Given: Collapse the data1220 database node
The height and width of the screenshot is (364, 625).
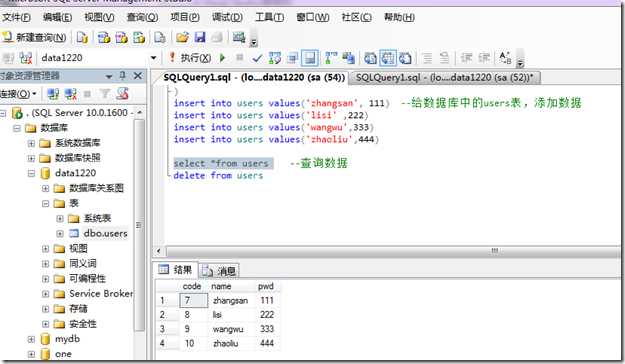Looking at the screenshot, I should 31,173.
